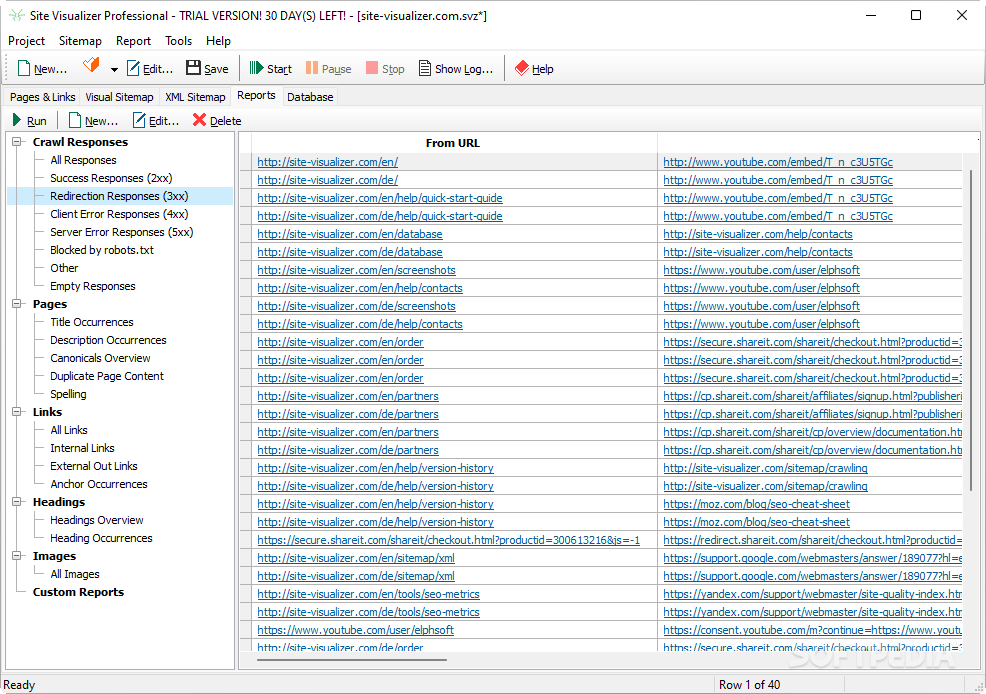Select All Responses report
Viewport: 986px width, 694px height.
(83, 160)
